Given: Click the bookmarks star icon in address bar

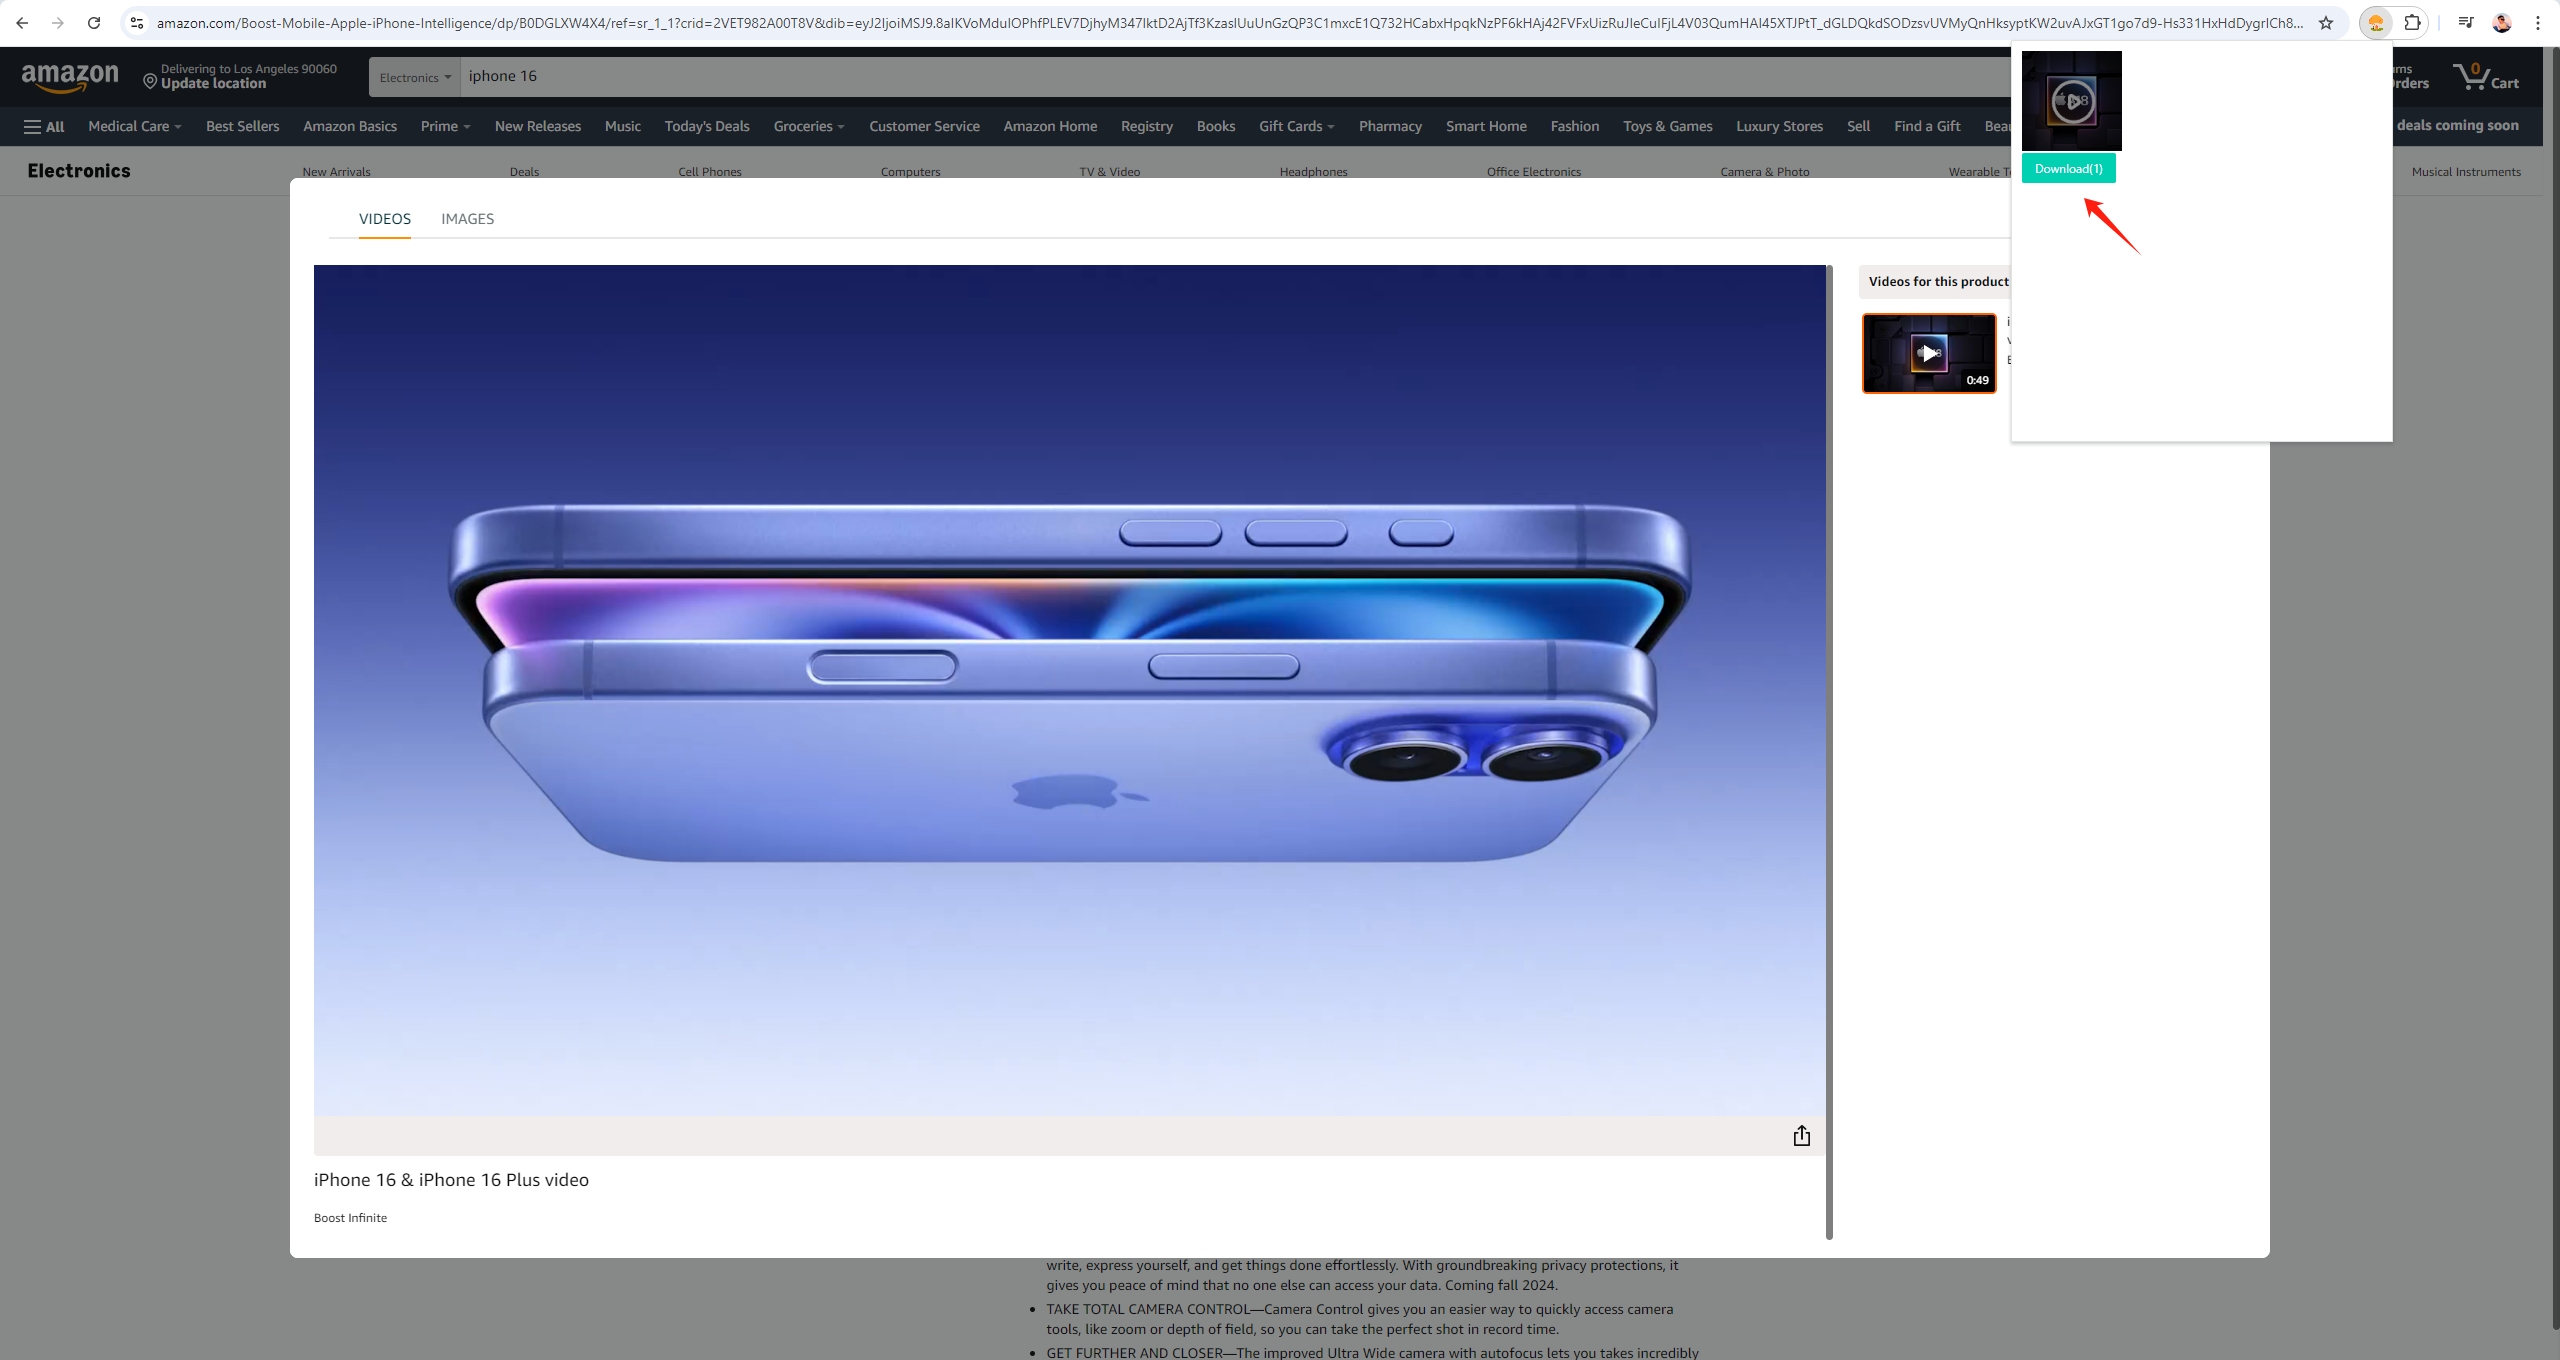Looking at the screenshot, I should click(2326, 24).
